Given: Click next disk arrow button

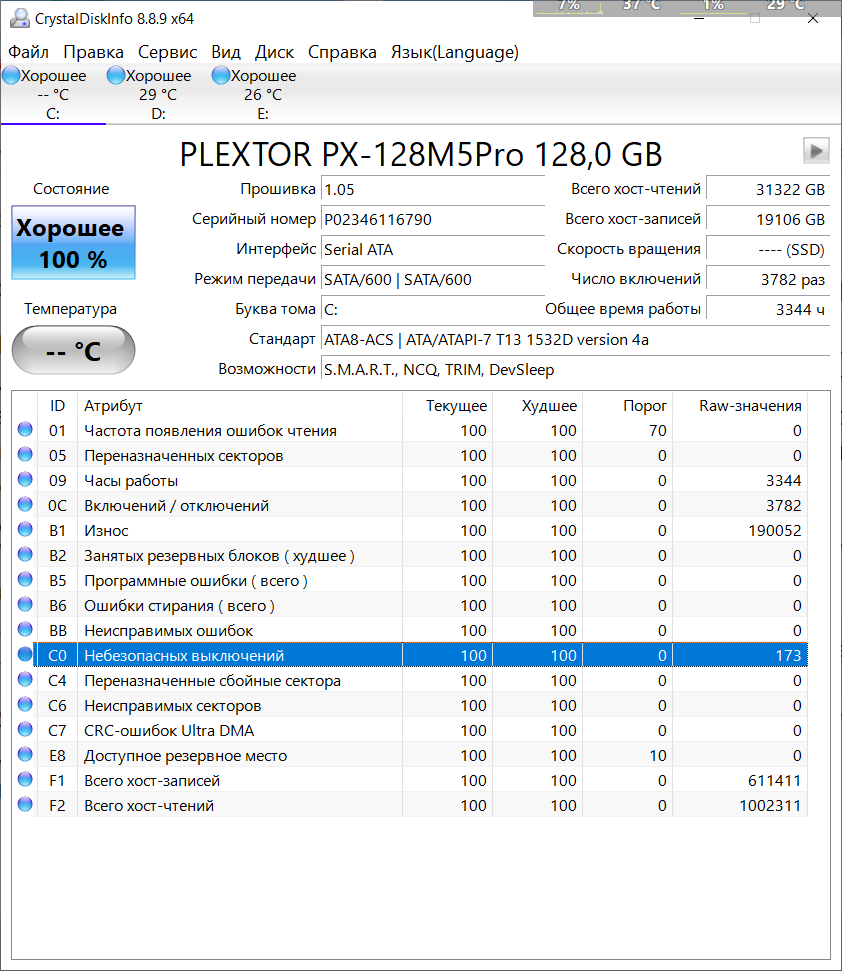Looking at the screenshot, I should pyautogui.click(x=816, y=150).
